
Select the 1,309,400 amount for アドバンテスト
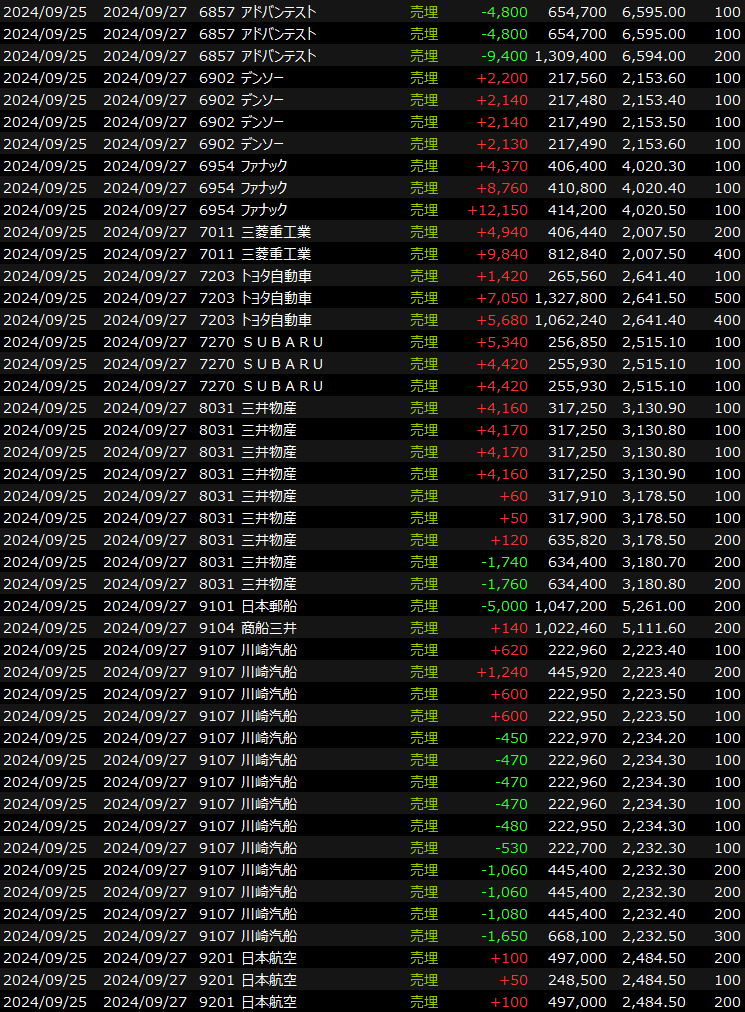570,56
